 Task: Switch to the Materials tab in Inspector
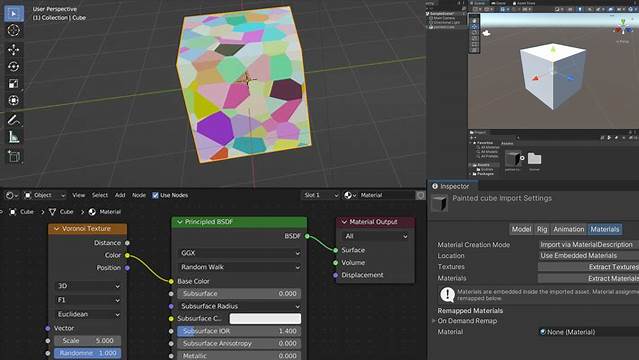pos(605,229)
